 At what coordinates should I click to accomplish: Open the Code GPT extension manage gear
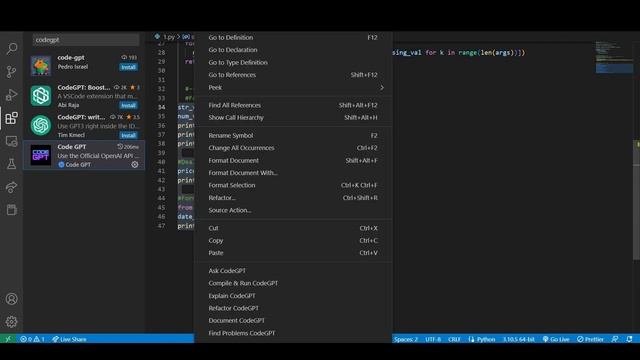(135, 164)
